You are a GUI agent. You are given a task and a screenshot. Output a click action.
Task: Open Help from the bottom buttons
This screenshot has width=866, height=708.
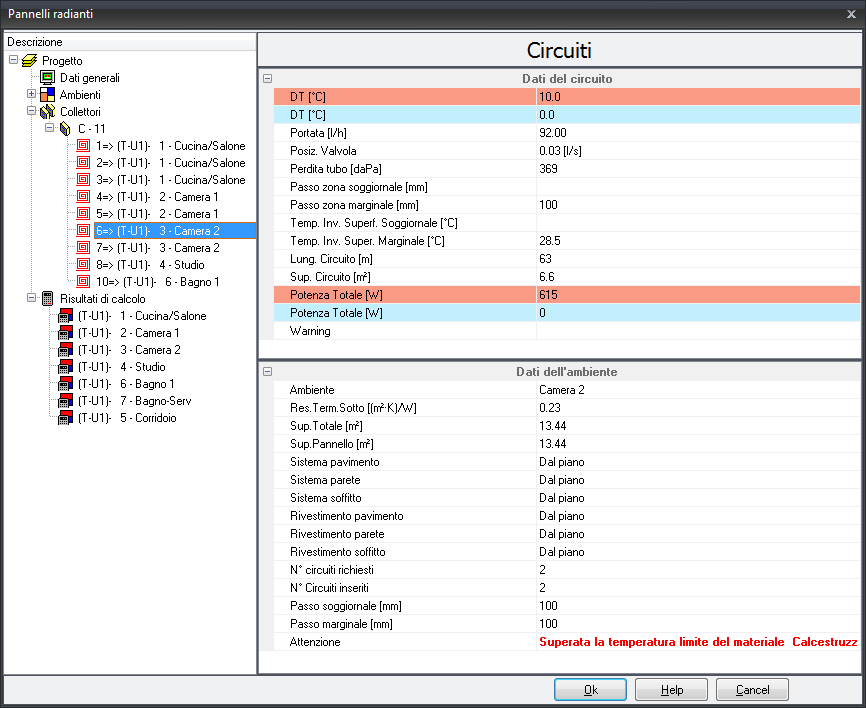coord(671,690)
